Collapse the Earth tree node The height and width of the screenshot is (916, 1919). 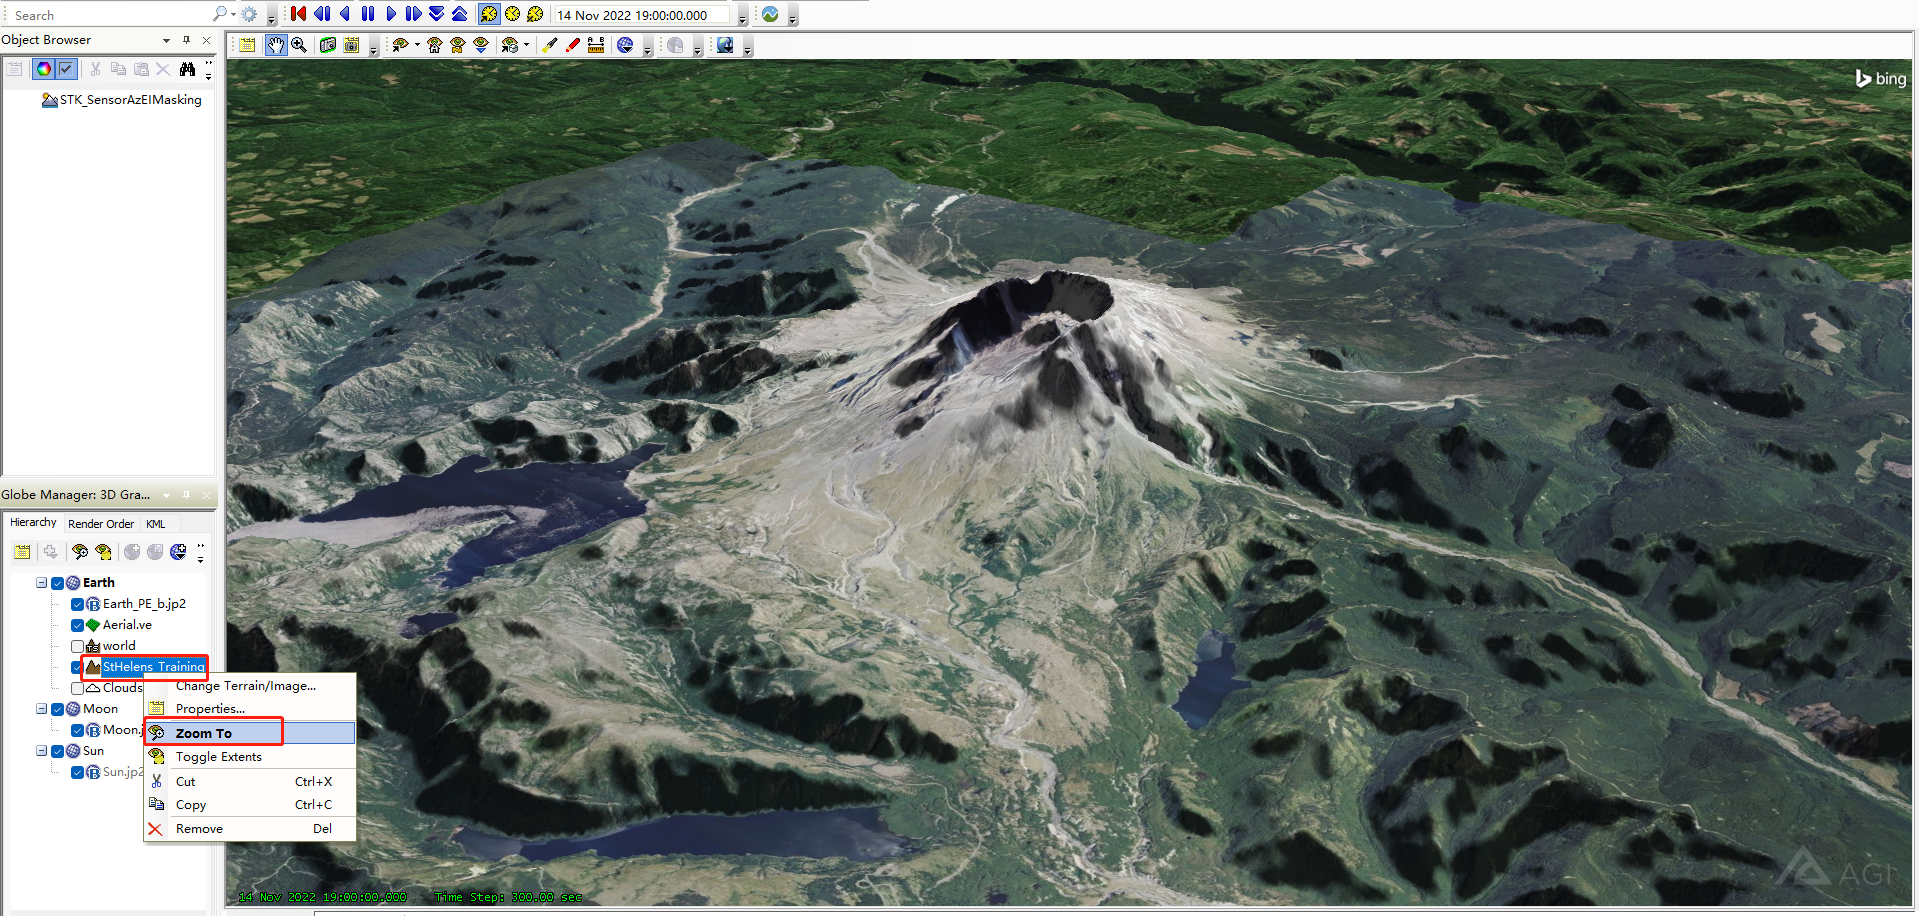(42, 583)
